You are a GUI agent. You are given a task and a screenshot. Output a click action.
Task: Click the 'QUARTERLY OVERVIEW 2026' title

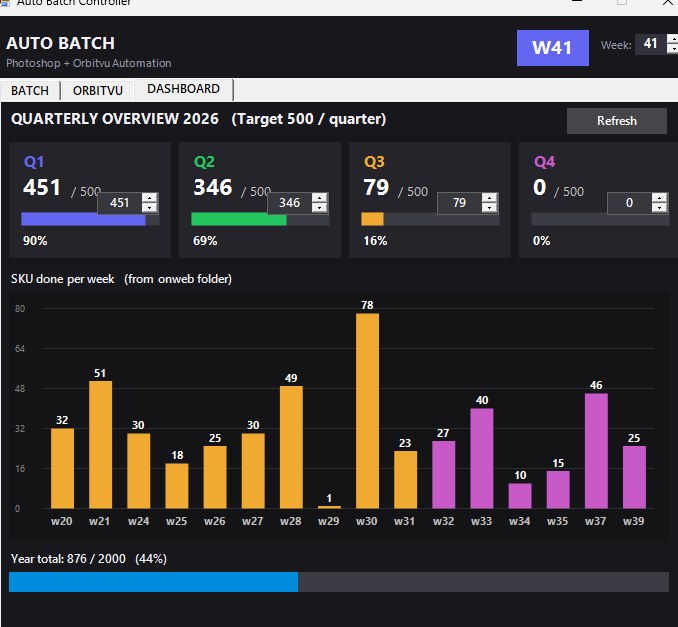point(115,118)
